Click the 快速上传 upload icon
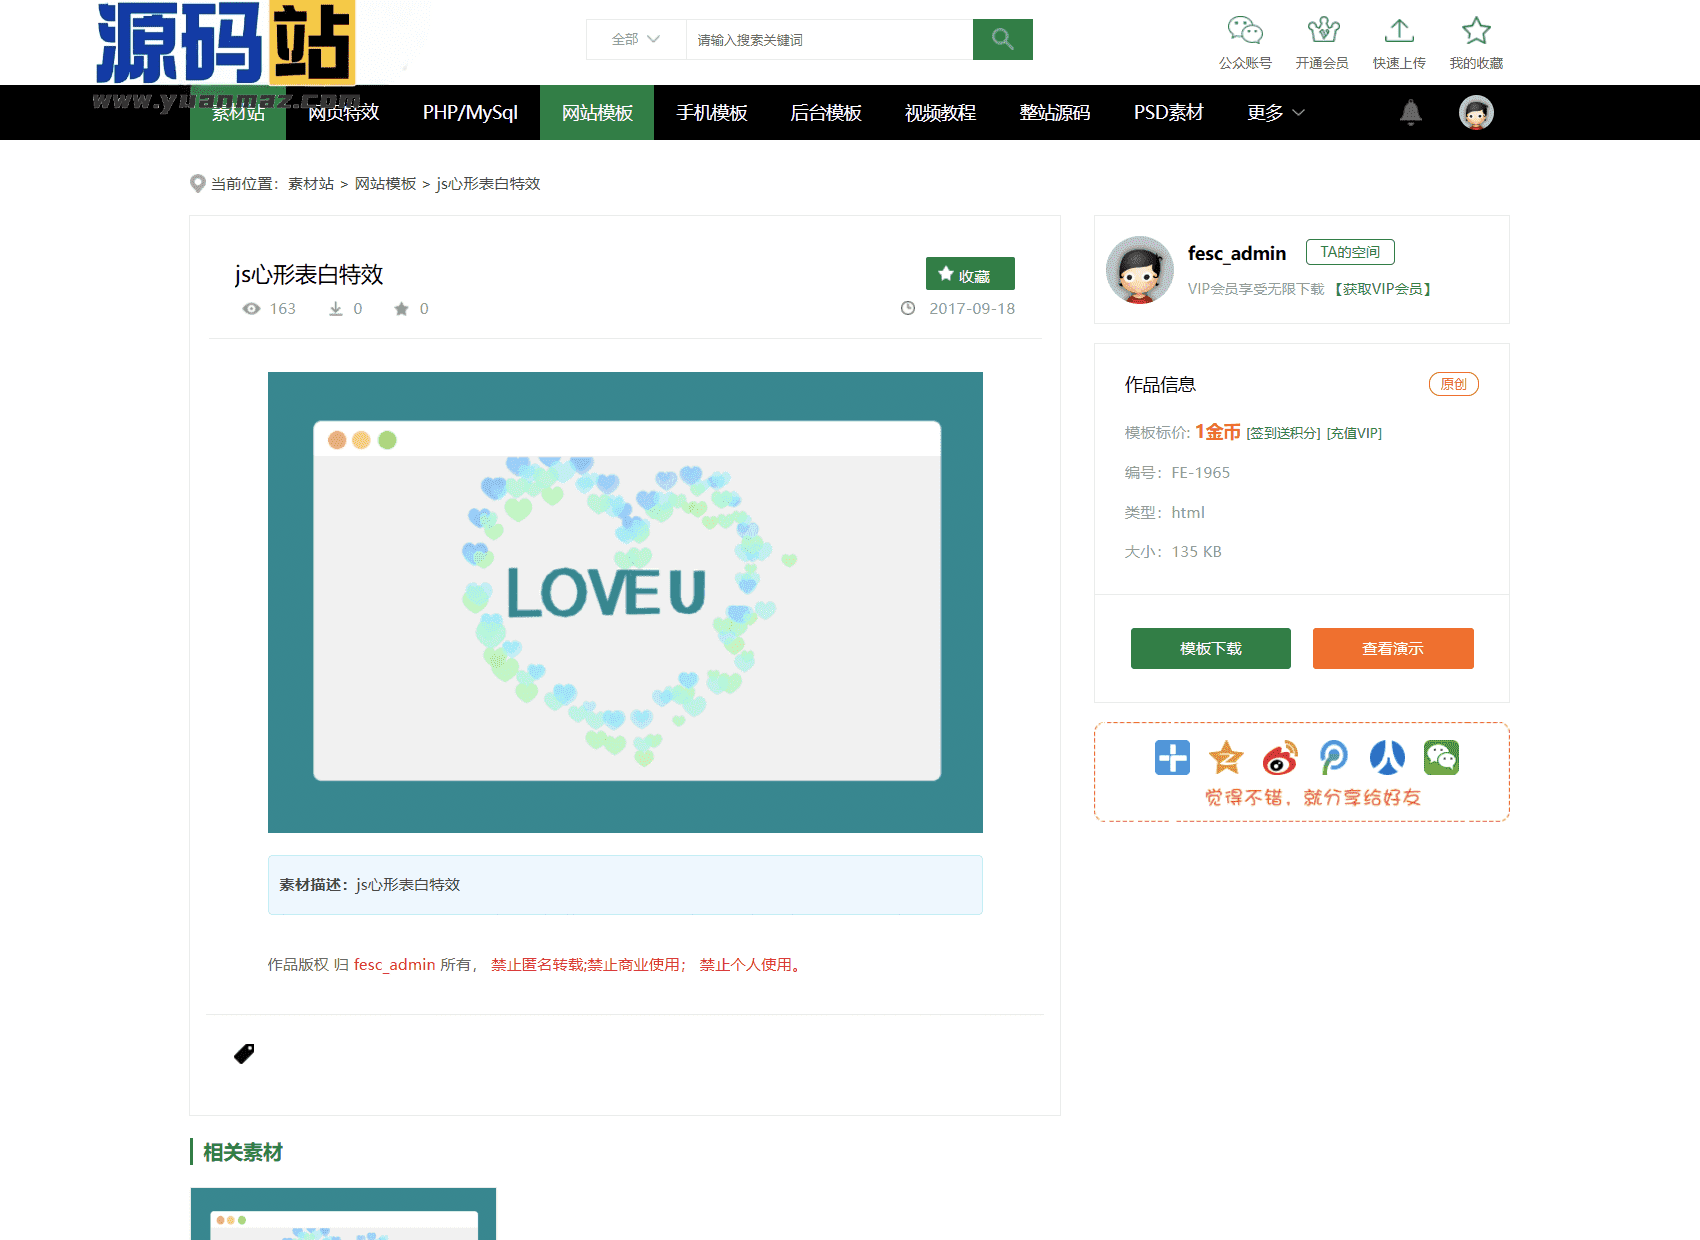 tap(1399, 31)
